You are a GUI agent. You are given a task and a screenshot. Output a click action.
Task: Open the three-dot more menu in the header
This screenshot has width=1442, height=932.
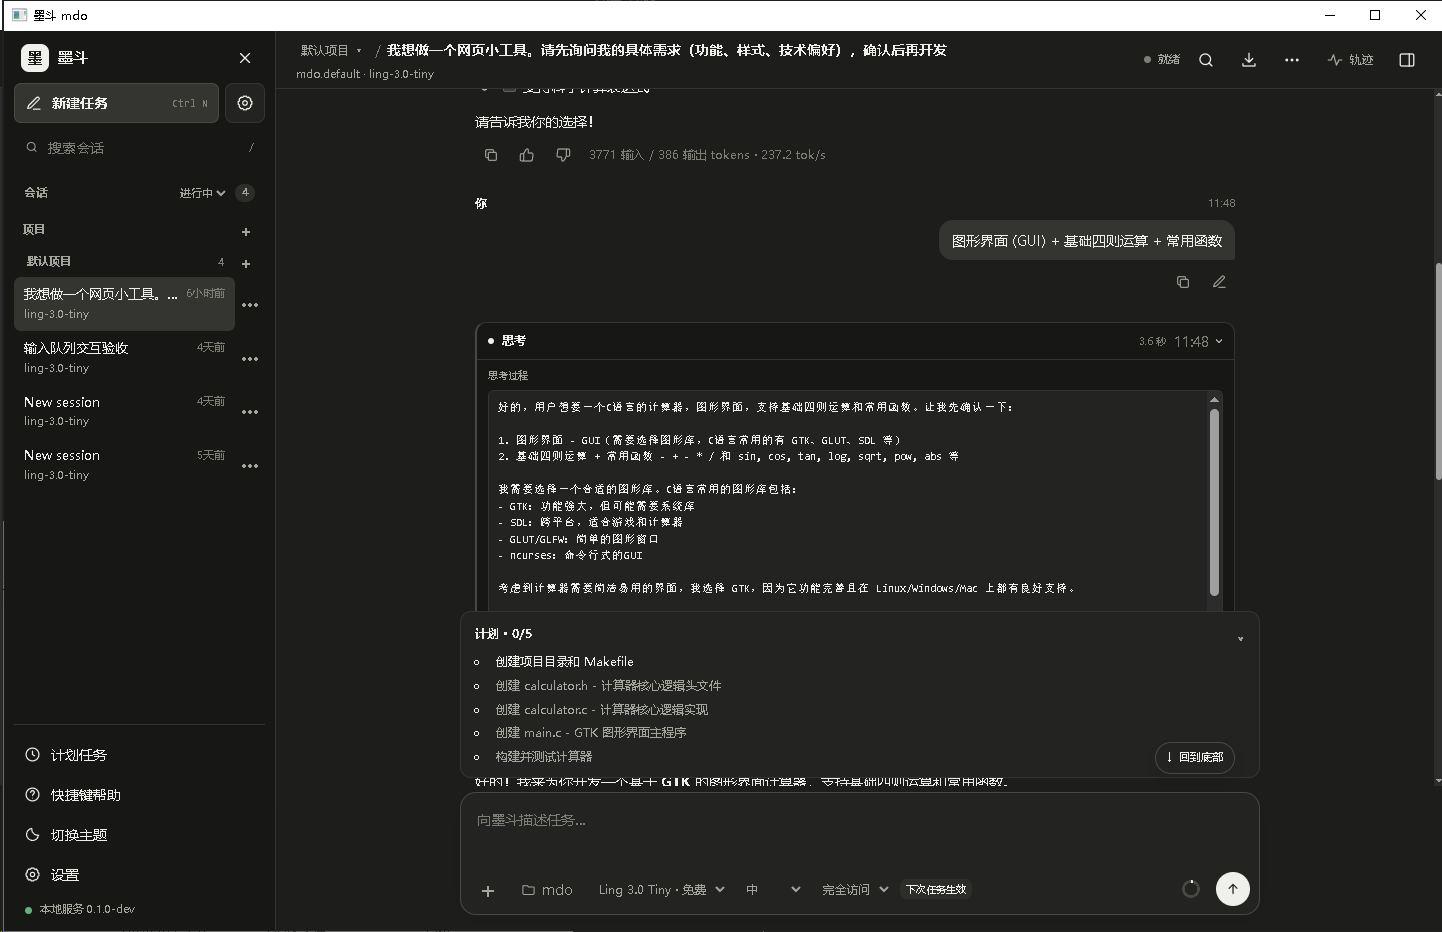[x=1292, y=60]
